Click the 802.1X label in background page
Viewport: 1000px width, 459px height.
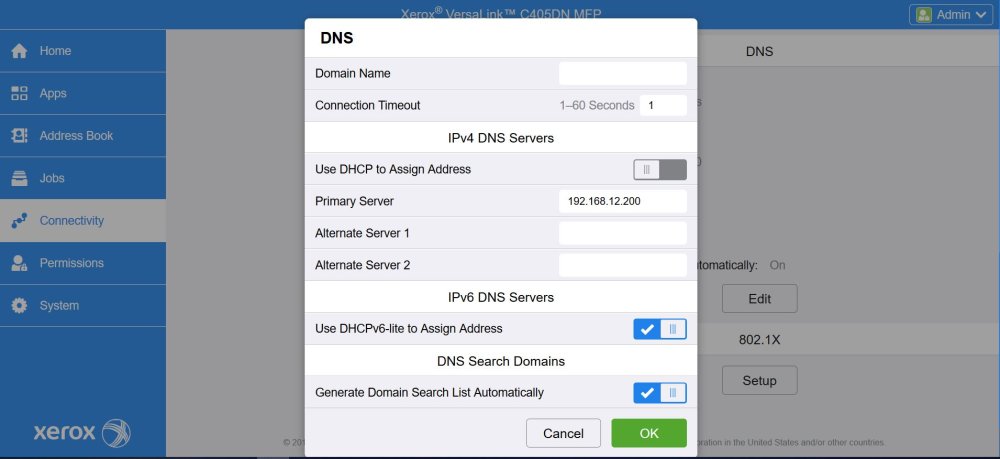[x=760, y=340]
